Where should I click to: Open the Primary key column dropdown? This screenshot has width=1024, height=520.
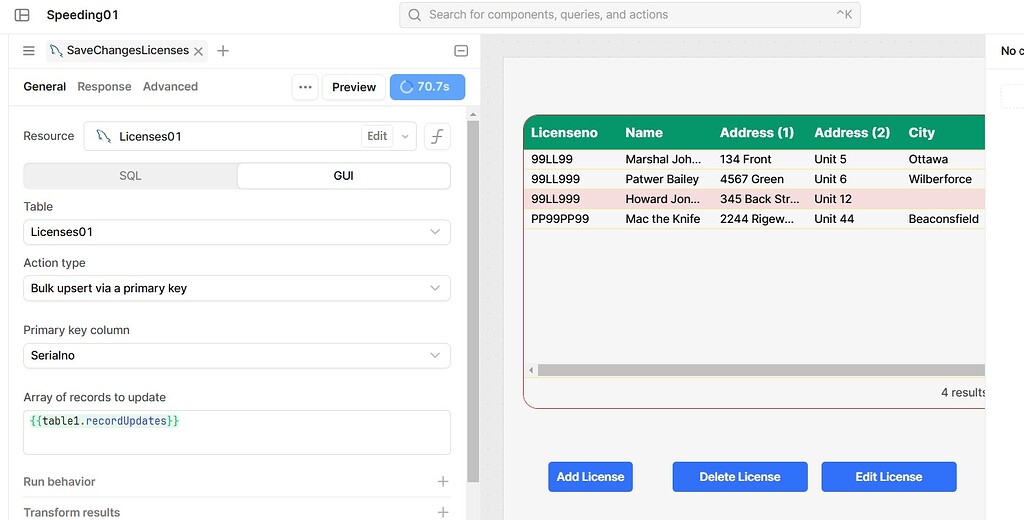(x=236, y=355)
